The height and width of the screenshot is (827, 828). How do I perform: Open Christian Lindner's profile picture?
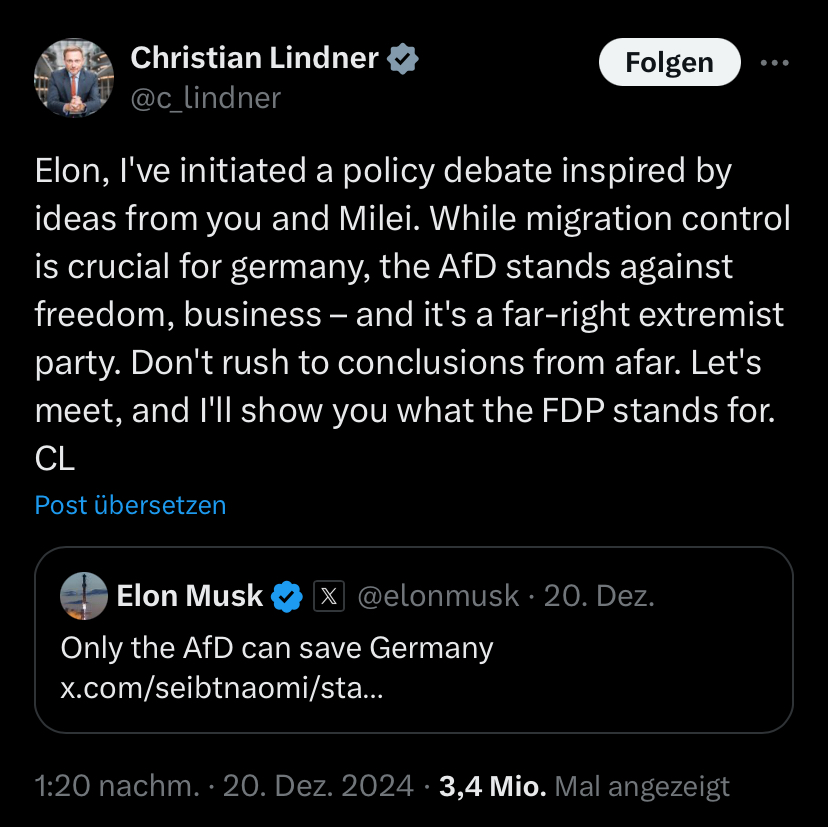[x=74, y=79]
